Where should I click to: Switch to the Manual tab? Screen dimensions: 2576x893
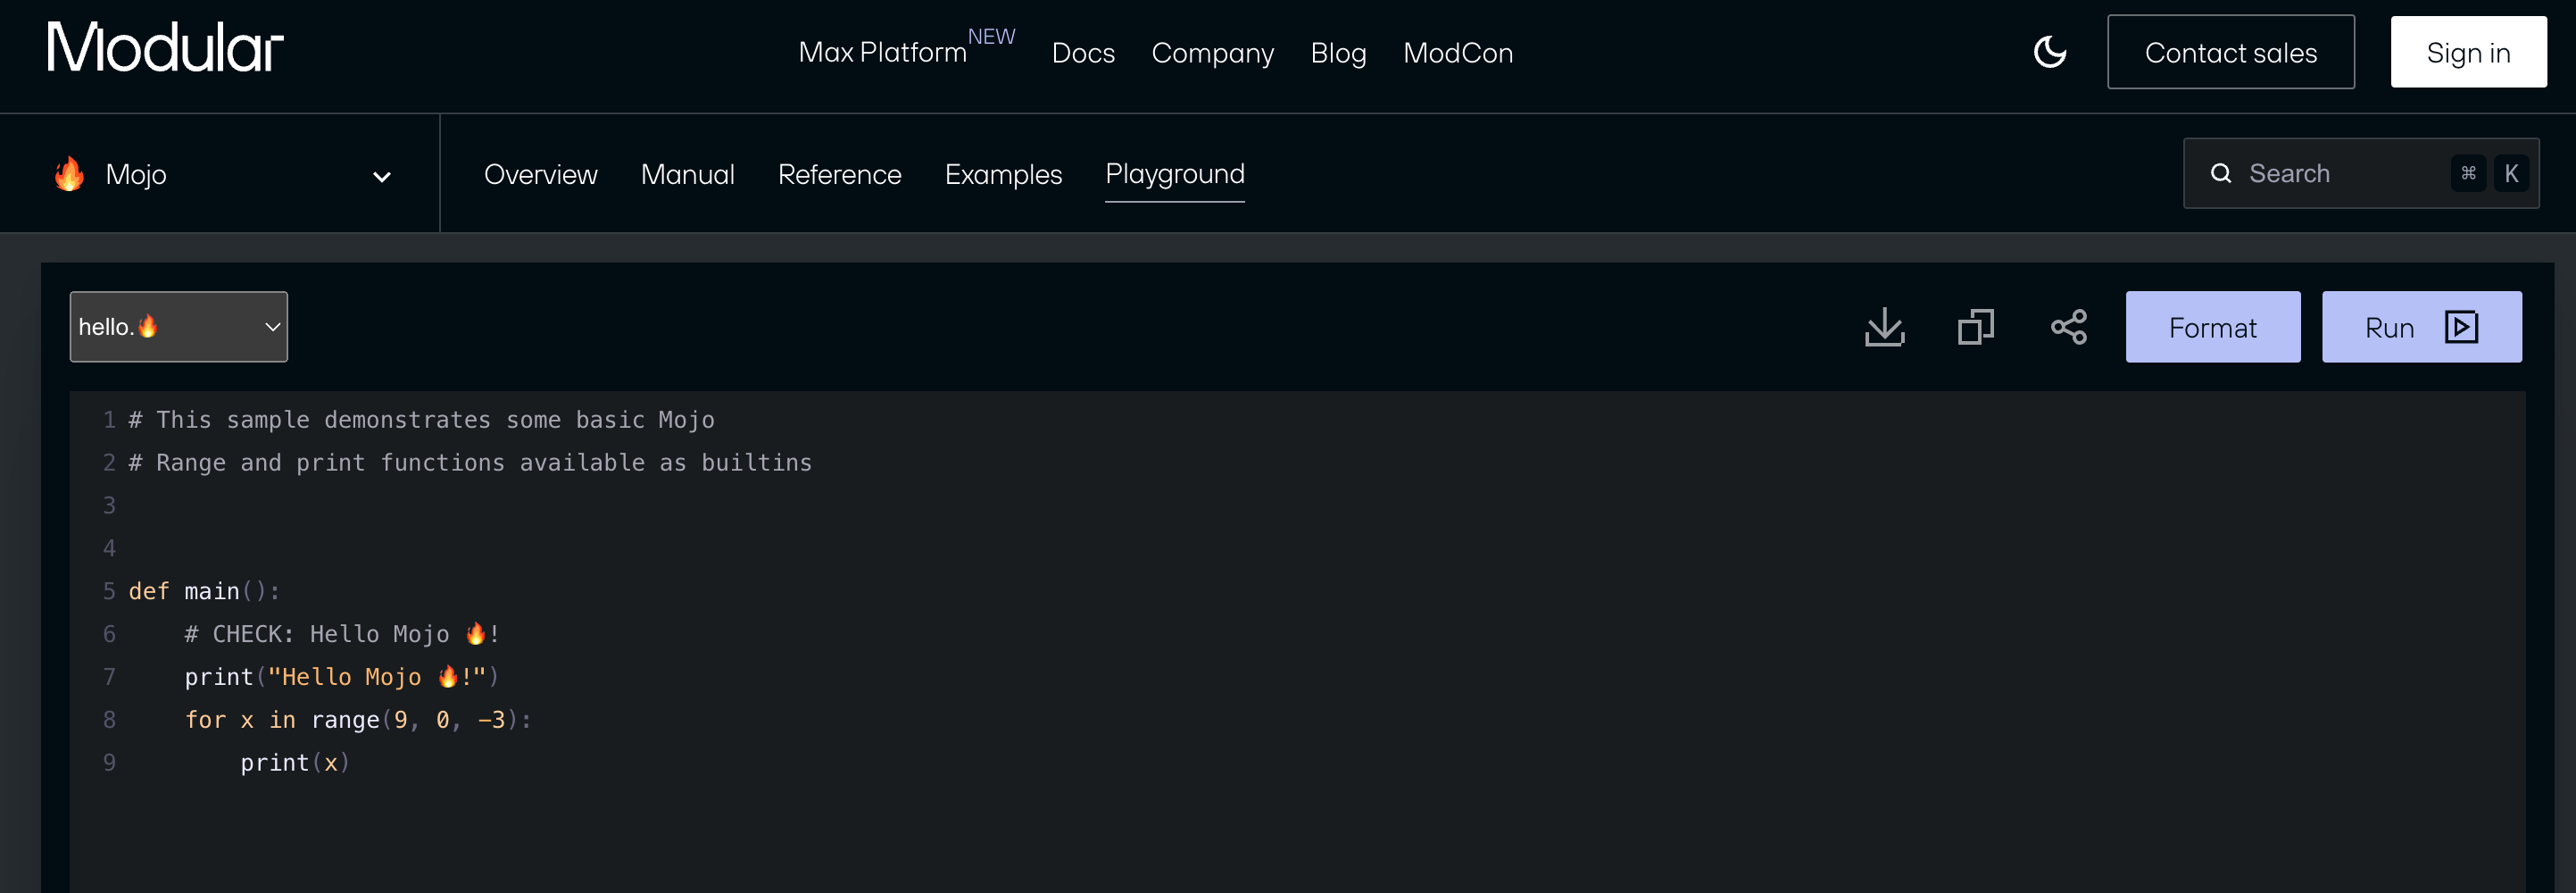pos(687,175)
